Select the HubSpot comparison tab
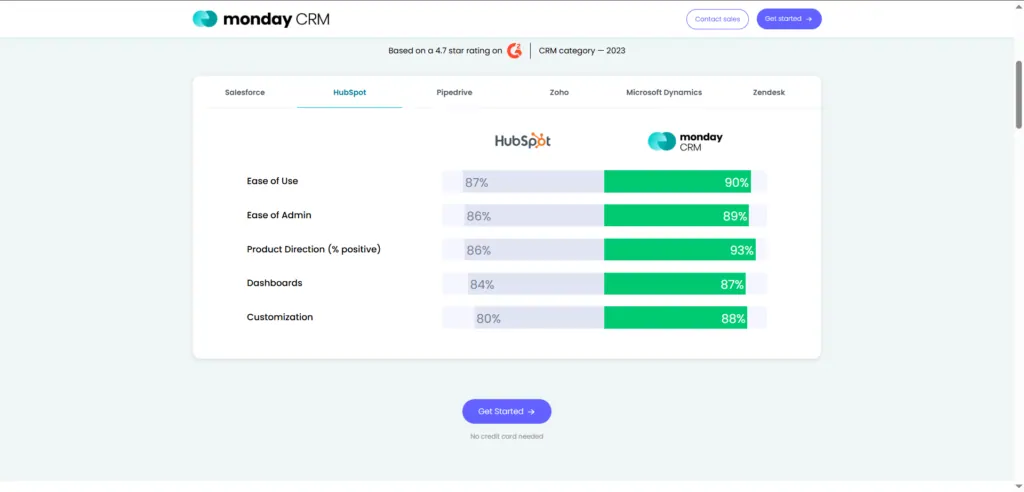This screenshot has width=1024, height=492. (349, 92)
